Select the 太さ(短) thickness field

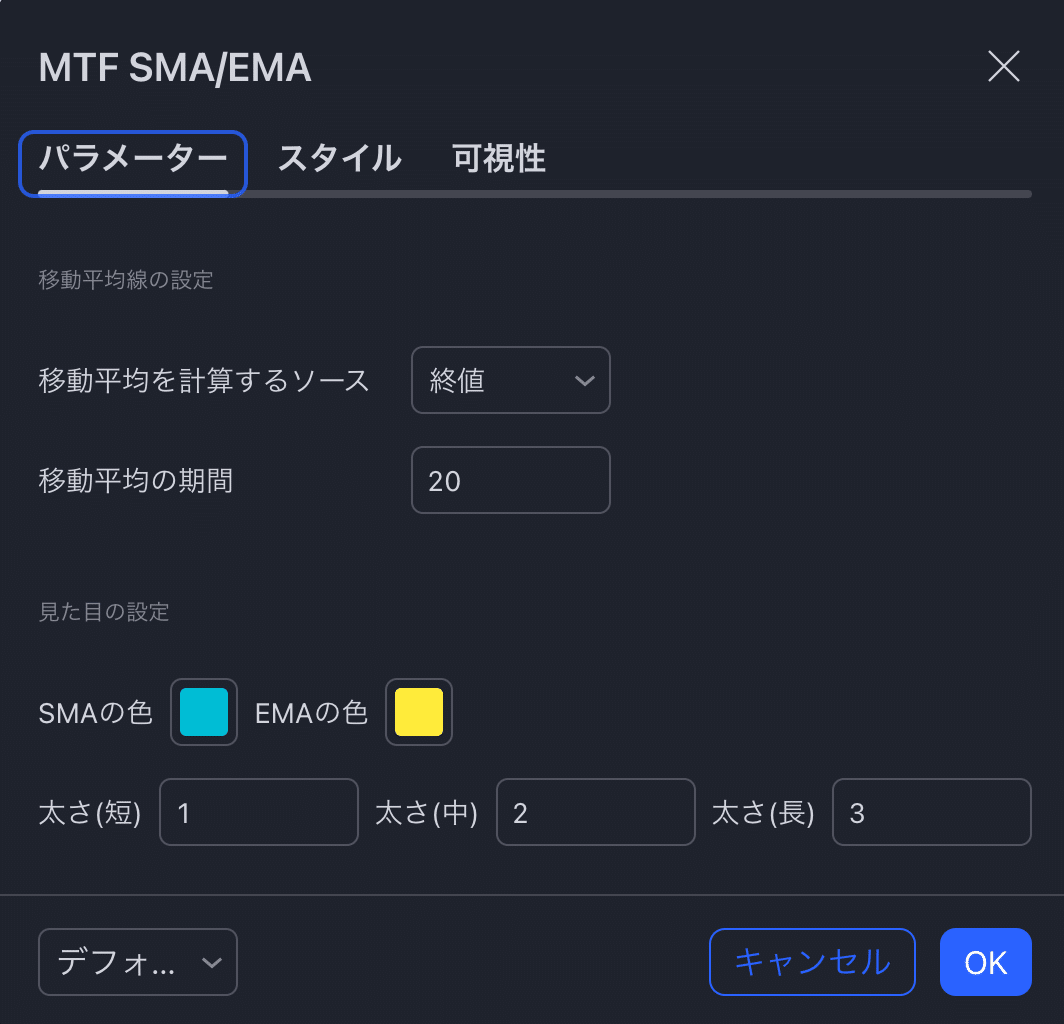[x=258, y=812]
